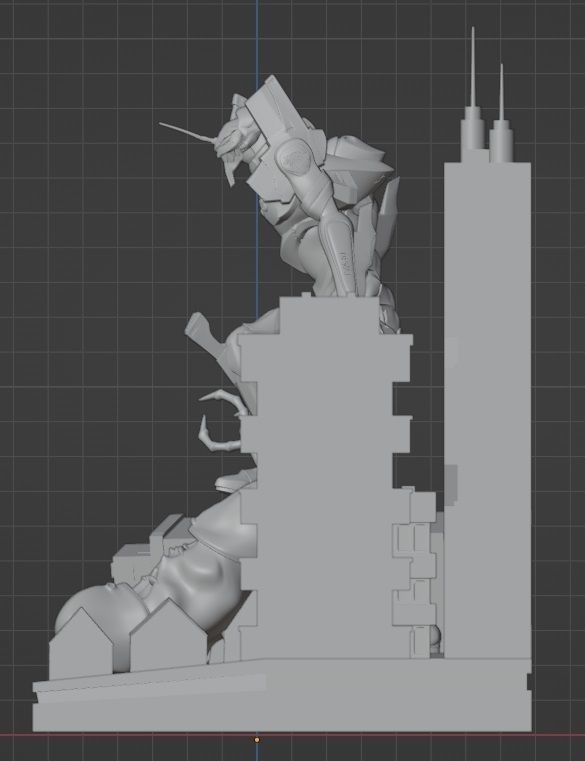The image size is (585, 761).
Task: Select the central apartment building with balconies
Action: [325, 478]
